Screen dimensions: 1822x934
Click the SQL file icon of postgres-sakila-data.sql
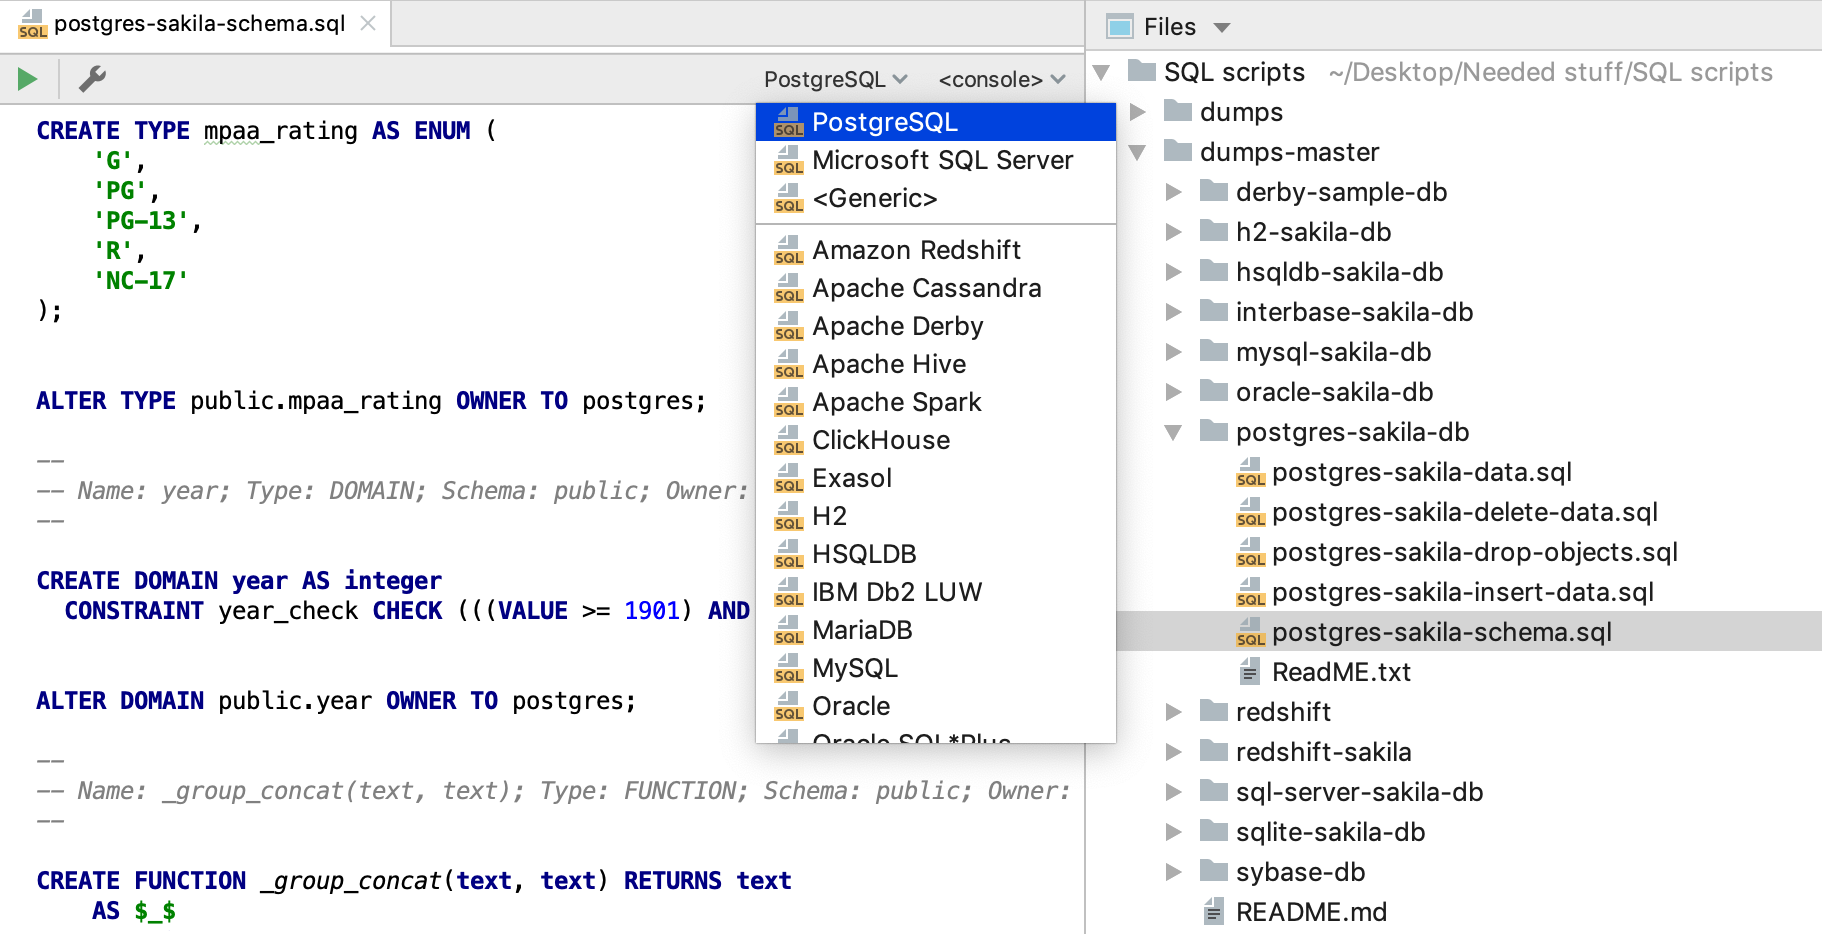tap(1250, 472)
